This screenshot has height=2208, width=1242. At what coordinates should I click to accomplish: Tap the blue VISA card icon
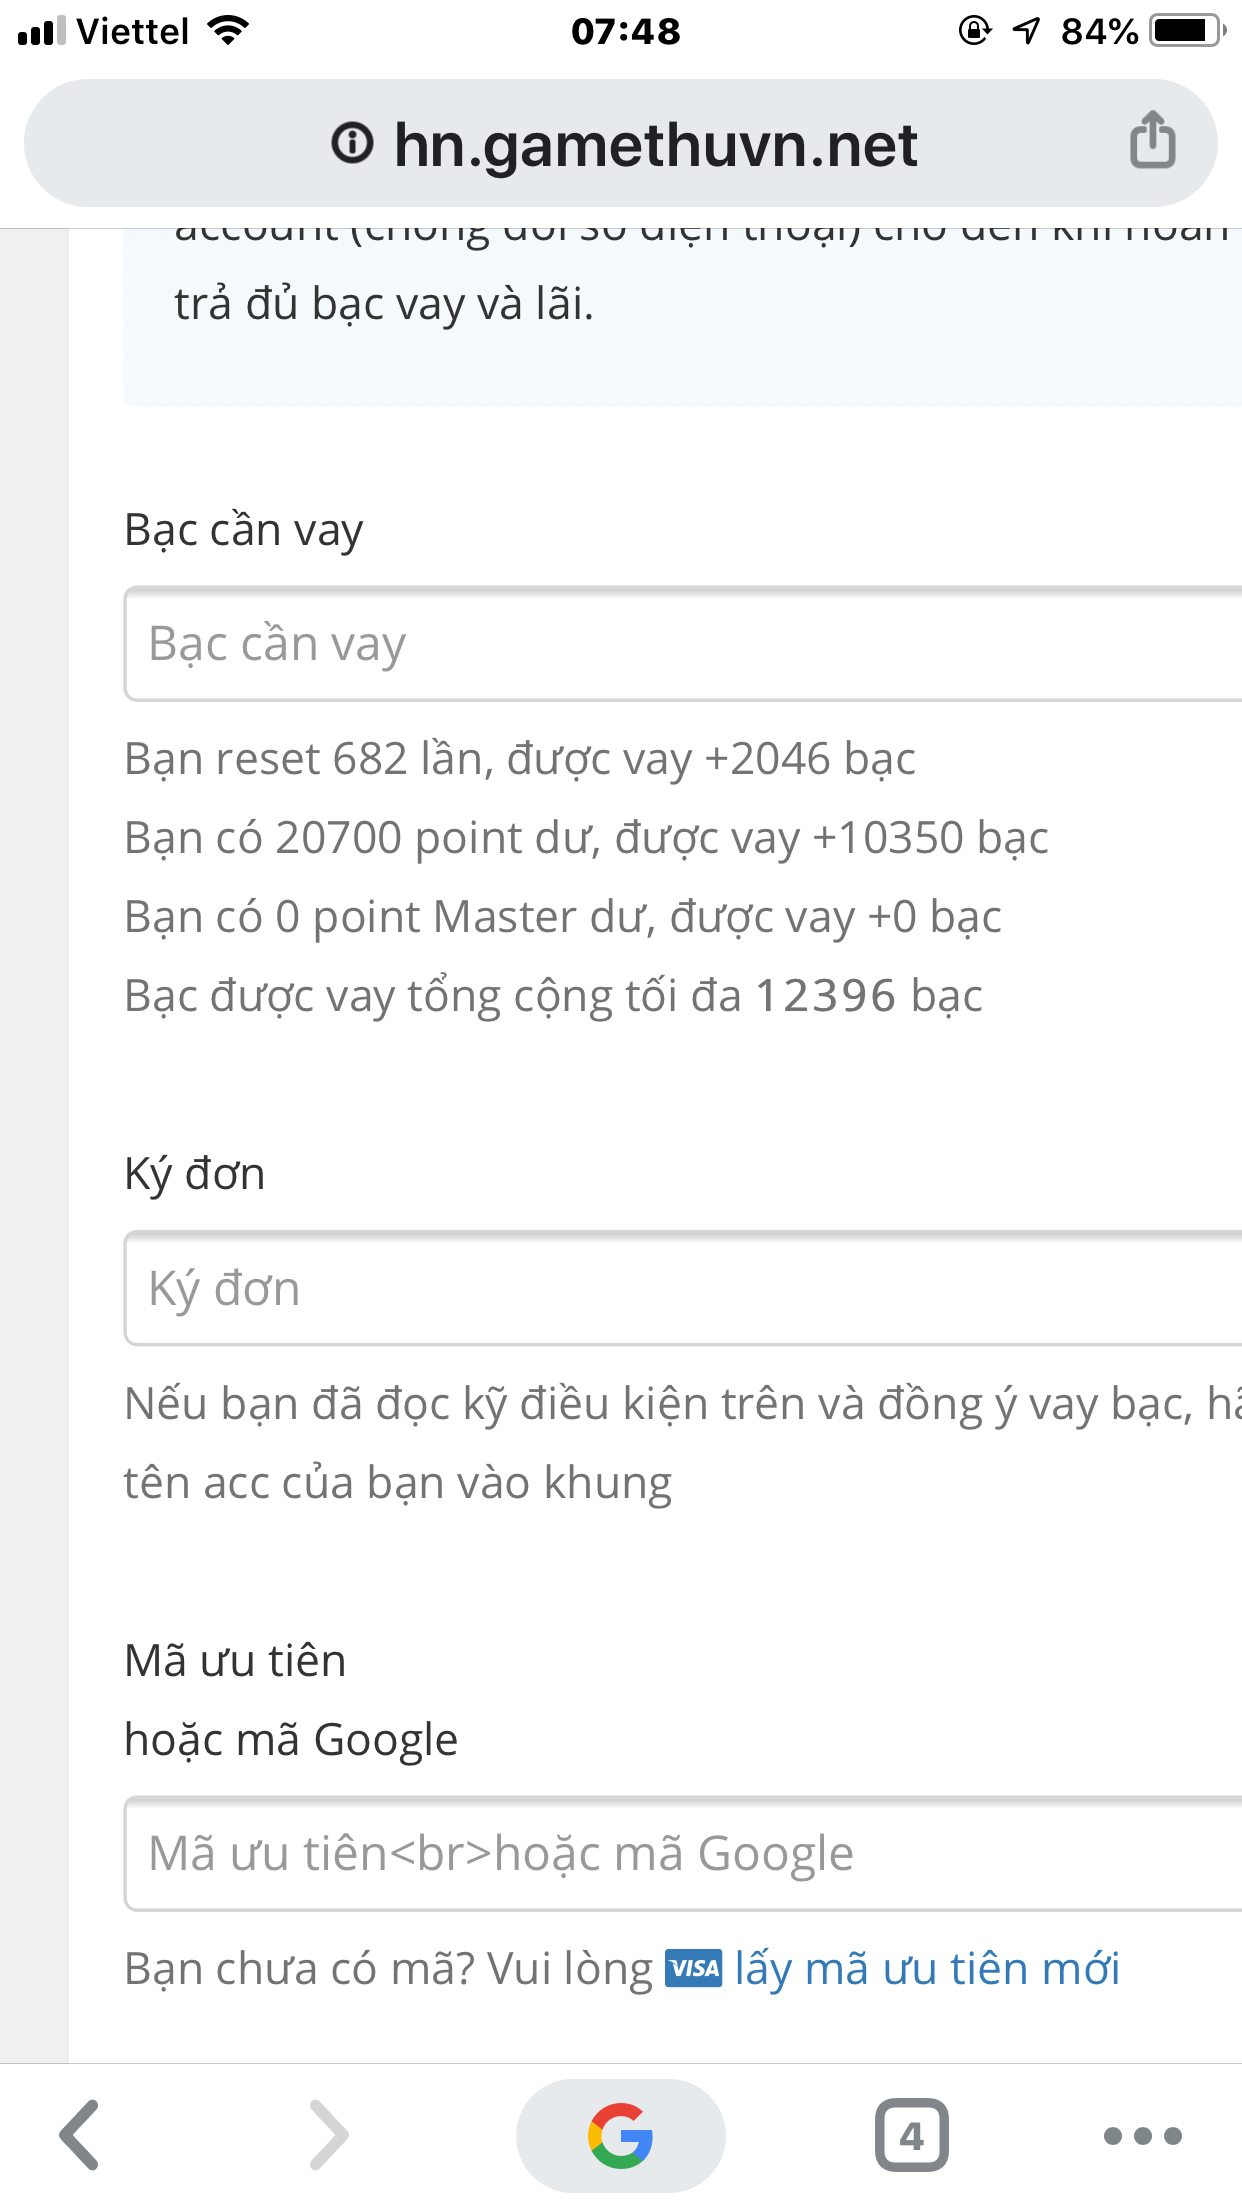pos(693,1968)
